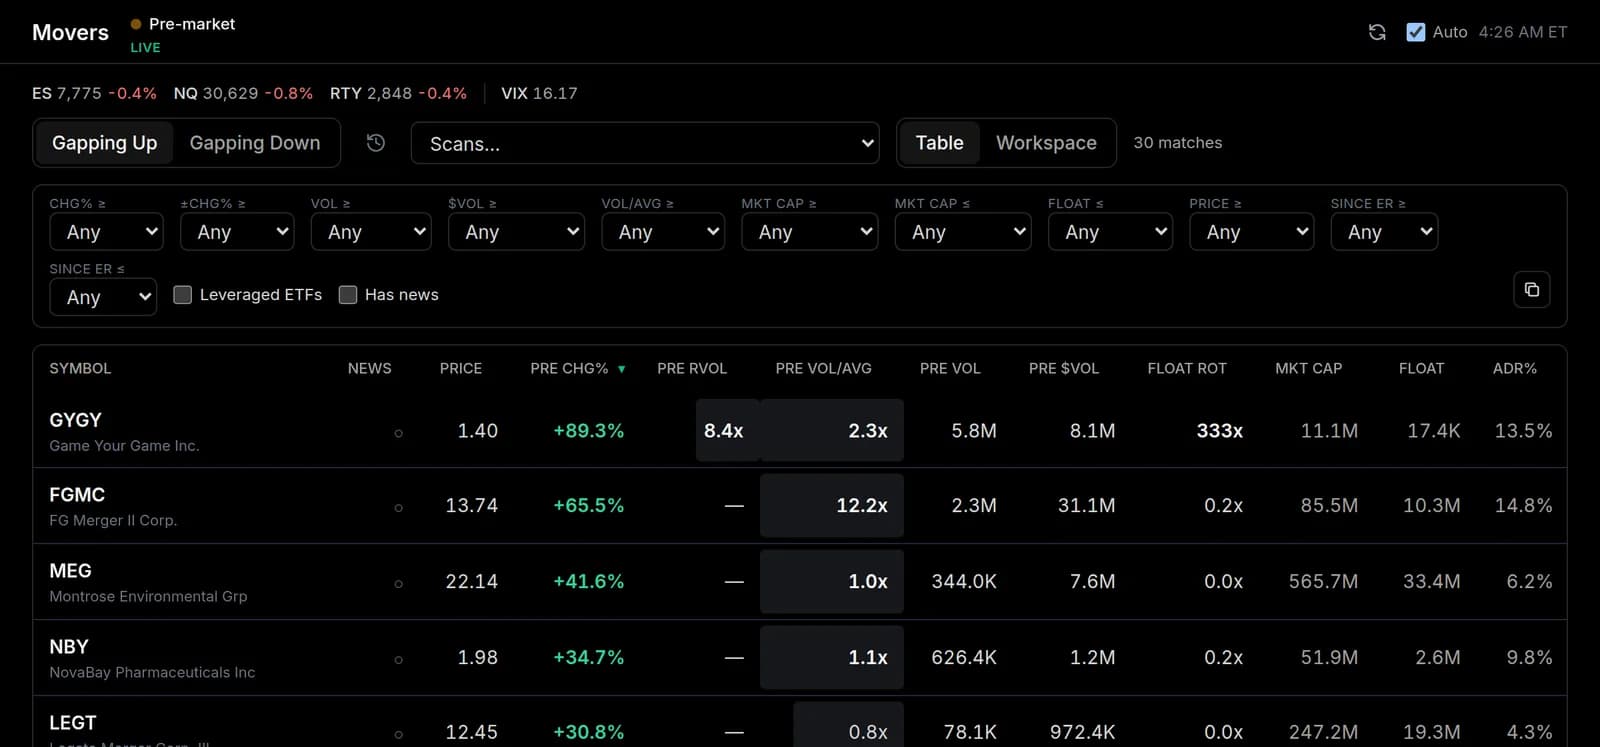Toggle the Auto refresh checkbox

pos(1415,32)
